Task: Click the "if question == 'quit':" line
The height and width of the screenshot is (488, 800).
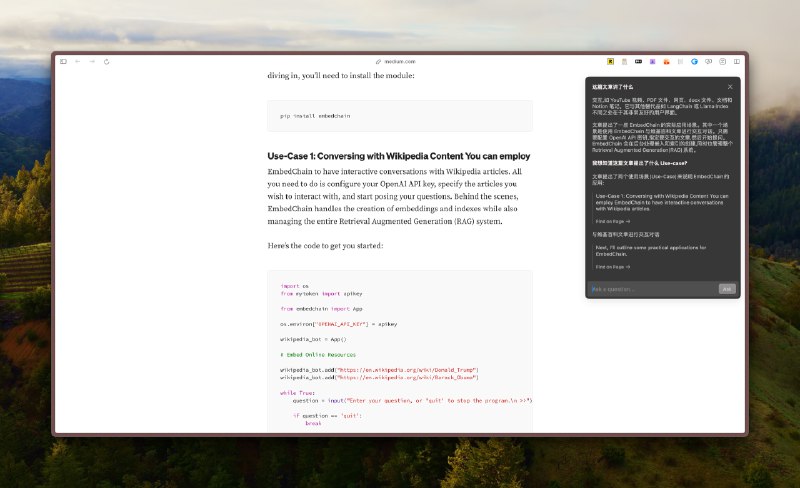Action: point(327,416)
